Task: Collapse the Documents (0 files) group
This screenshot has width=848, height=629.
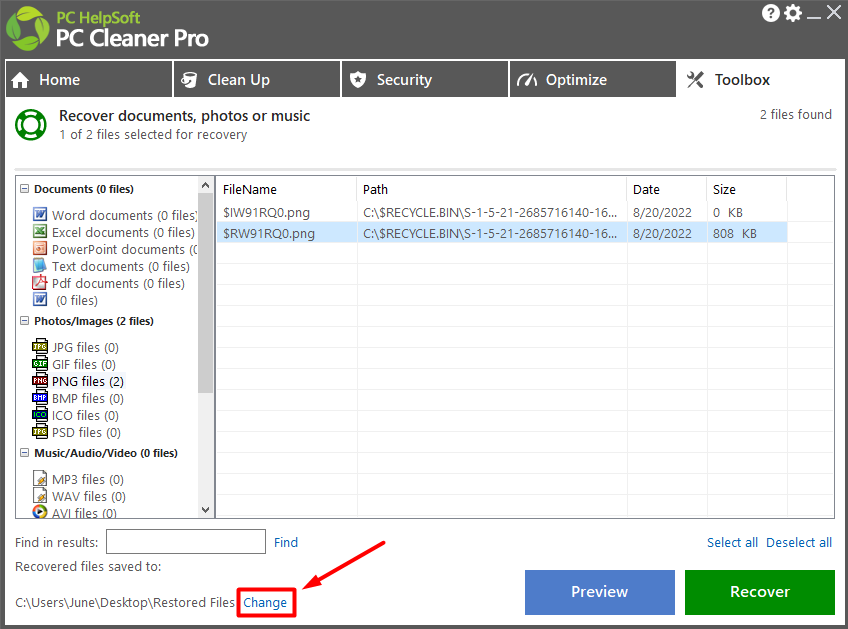Action: (x=24, y=189)
